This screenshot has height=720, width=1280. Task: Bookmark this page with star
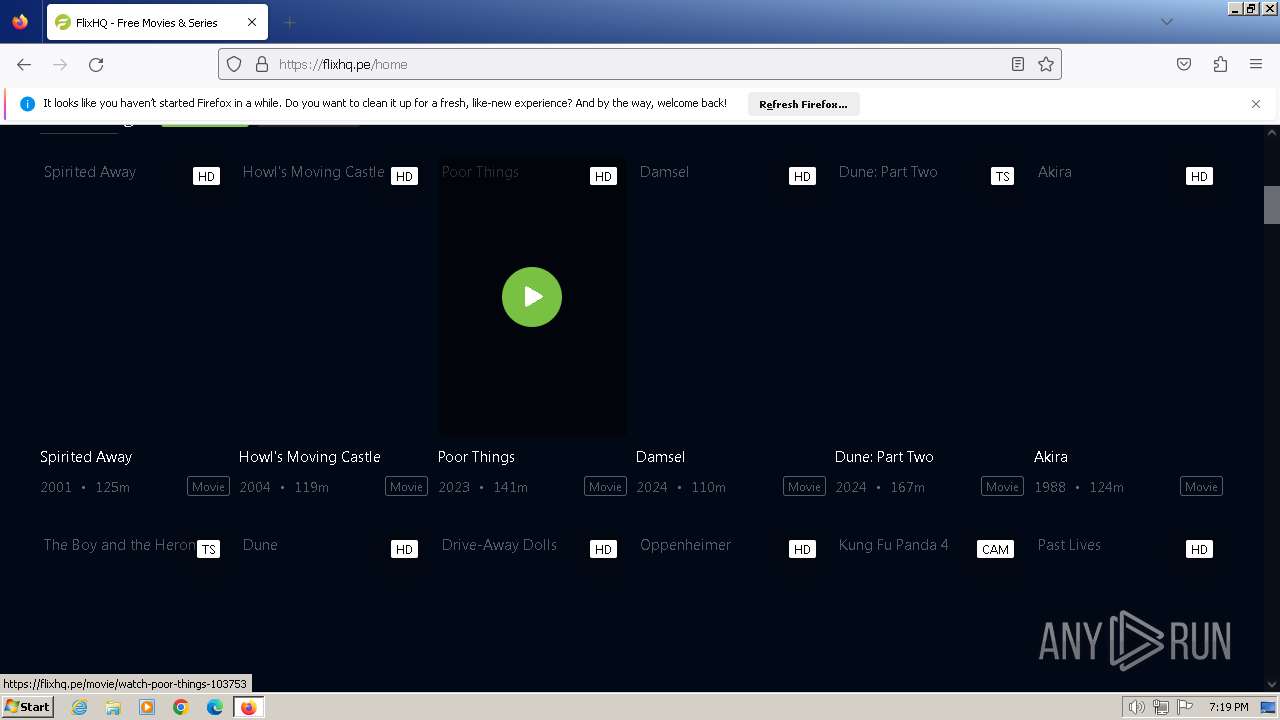[x=1046, y=64]
